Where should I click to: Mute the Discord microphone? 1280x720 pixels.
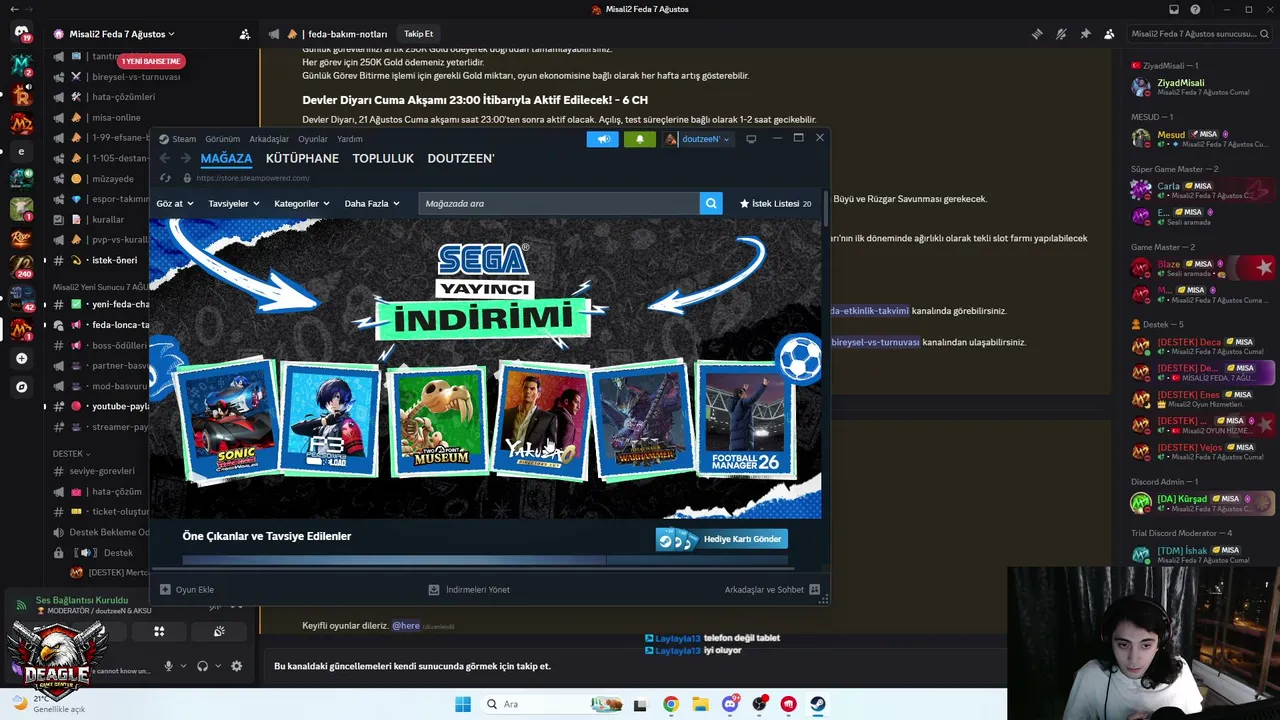(x=169, y=666)
